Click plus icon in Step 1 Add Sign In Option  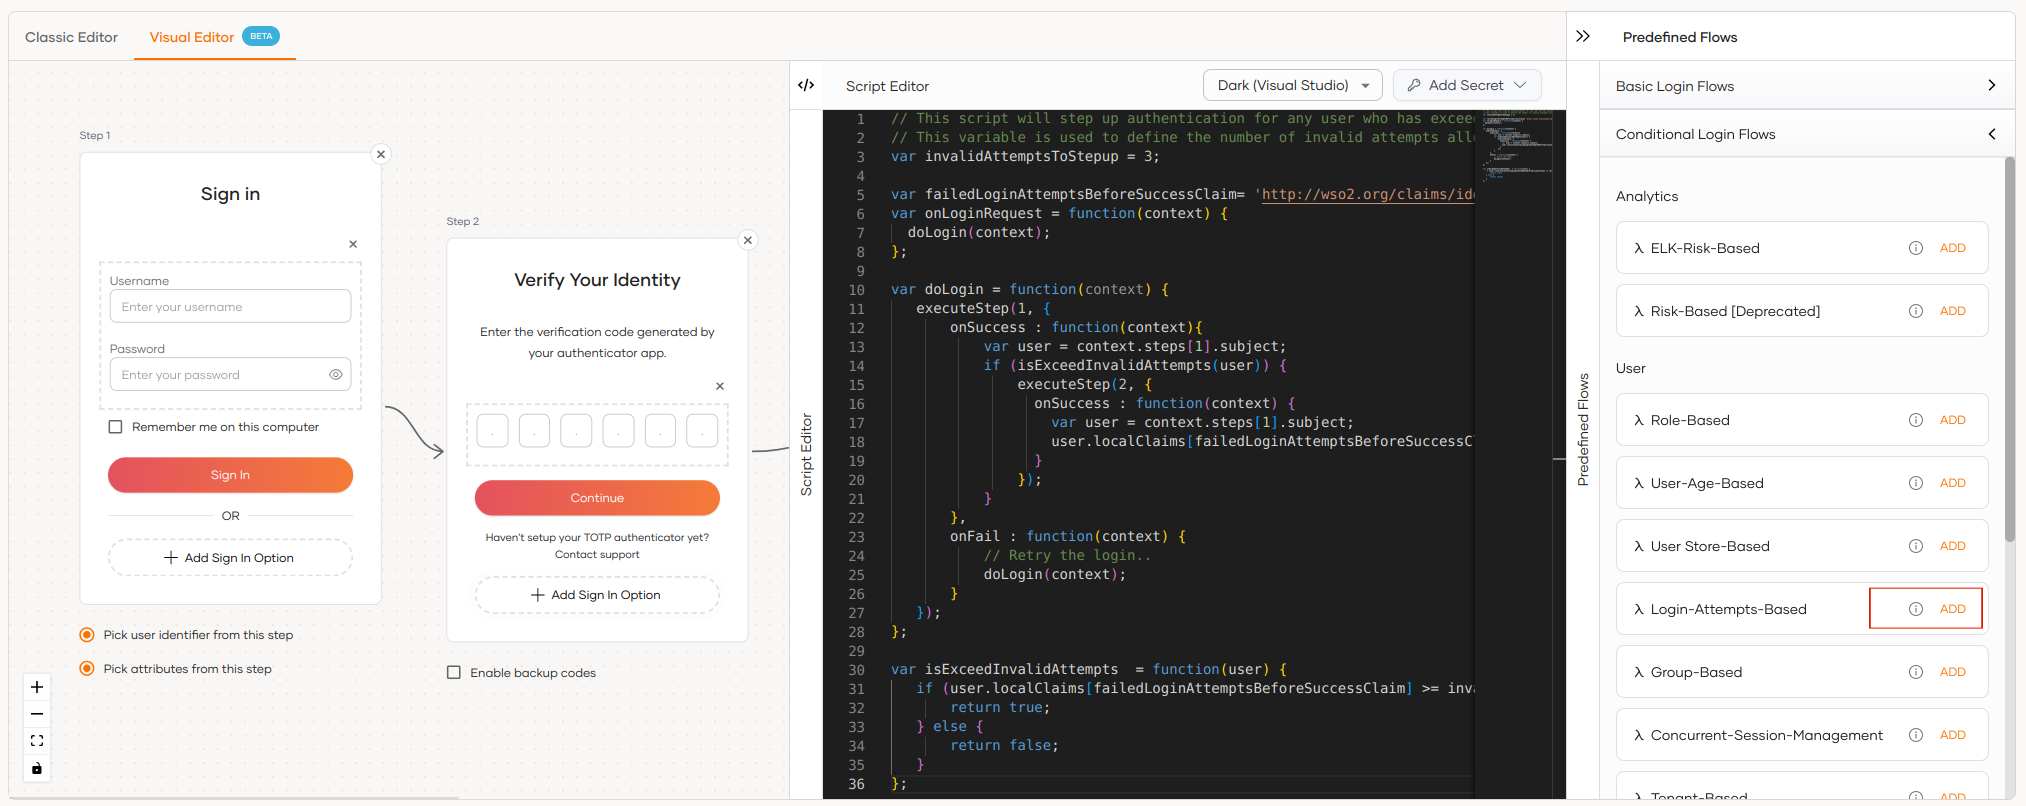[171, 558]
